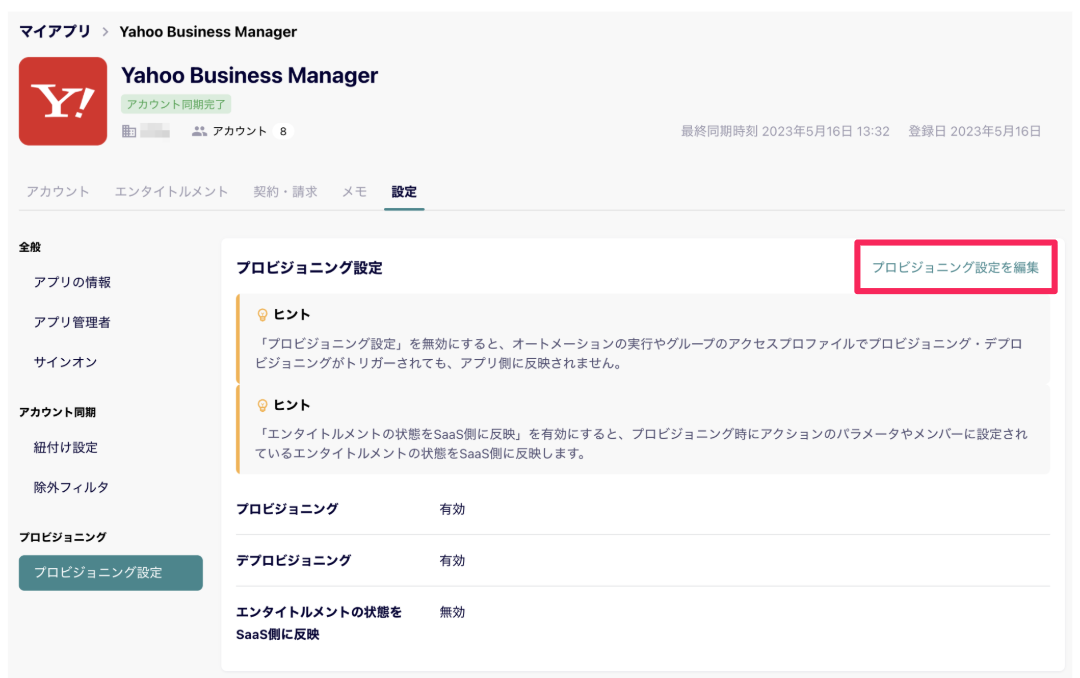Click the organization building icon

129,131
